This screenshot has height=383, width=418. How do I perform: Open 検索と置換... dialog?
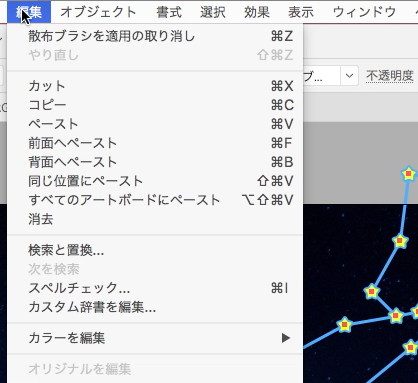[x=155, y=250]
